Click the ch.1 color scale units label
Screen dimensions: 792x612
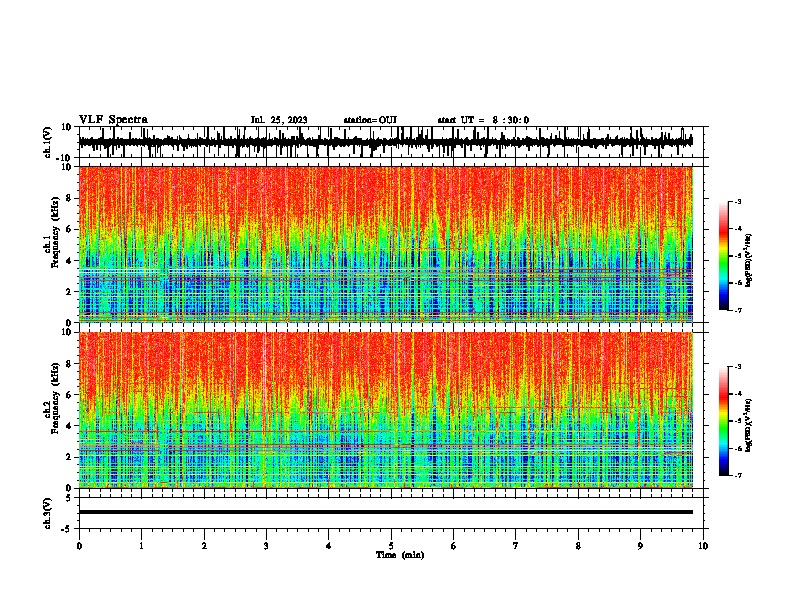click(749, 260)
